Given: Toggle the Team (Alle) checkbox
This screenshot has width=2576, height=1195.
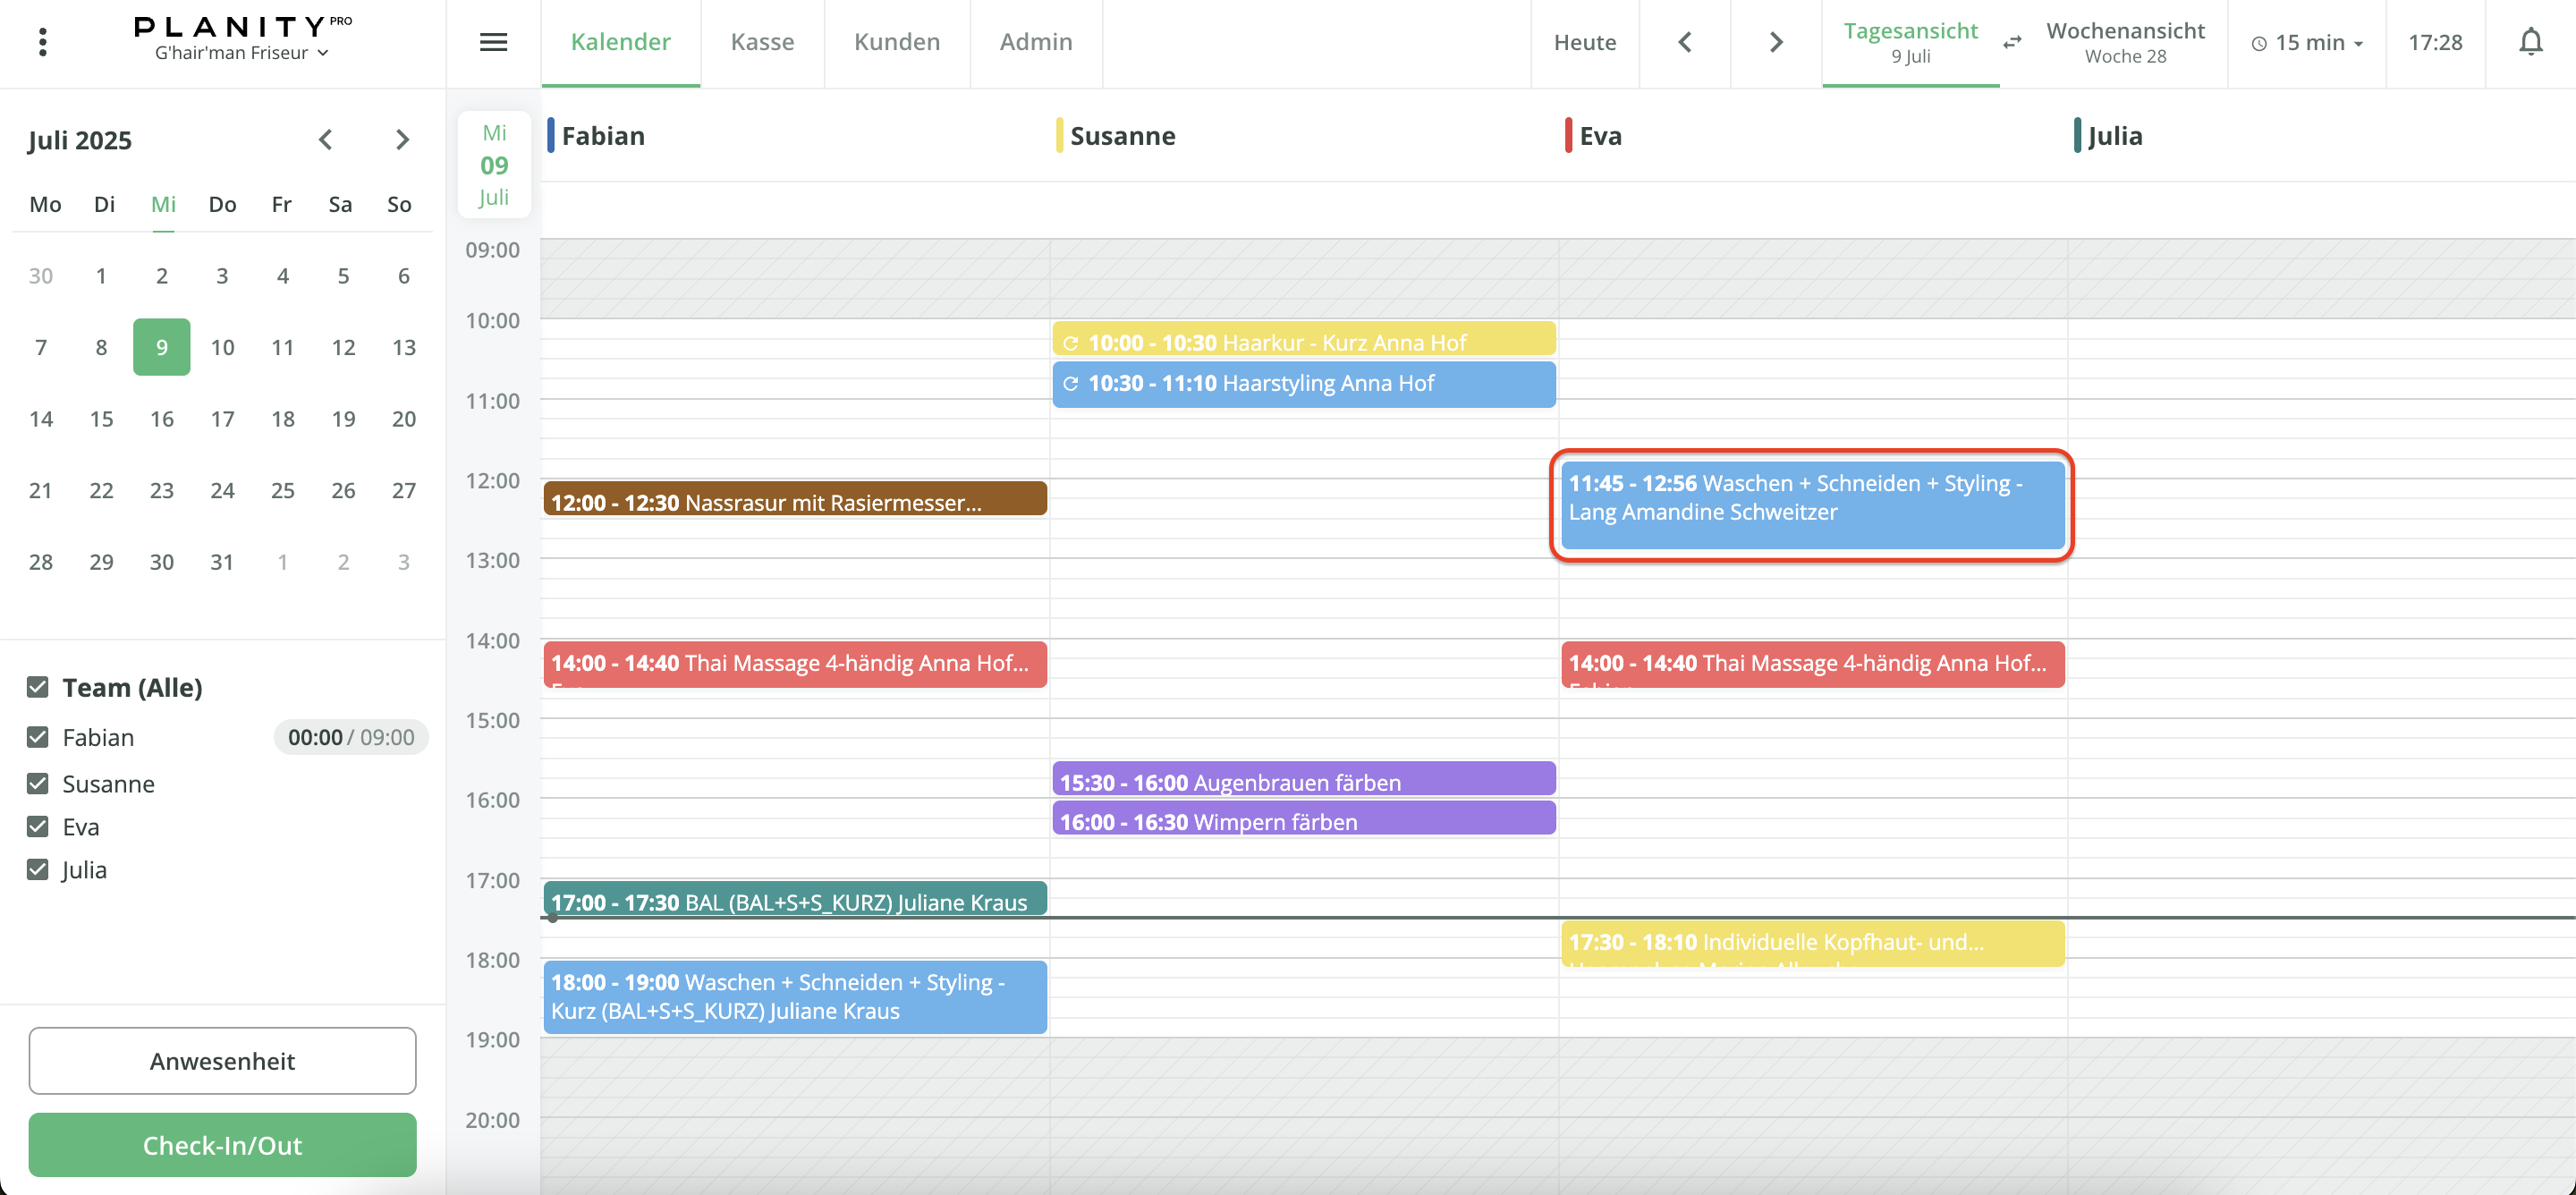Looking at the screenshot, I should pyautogui.click(x=38, y=687).
